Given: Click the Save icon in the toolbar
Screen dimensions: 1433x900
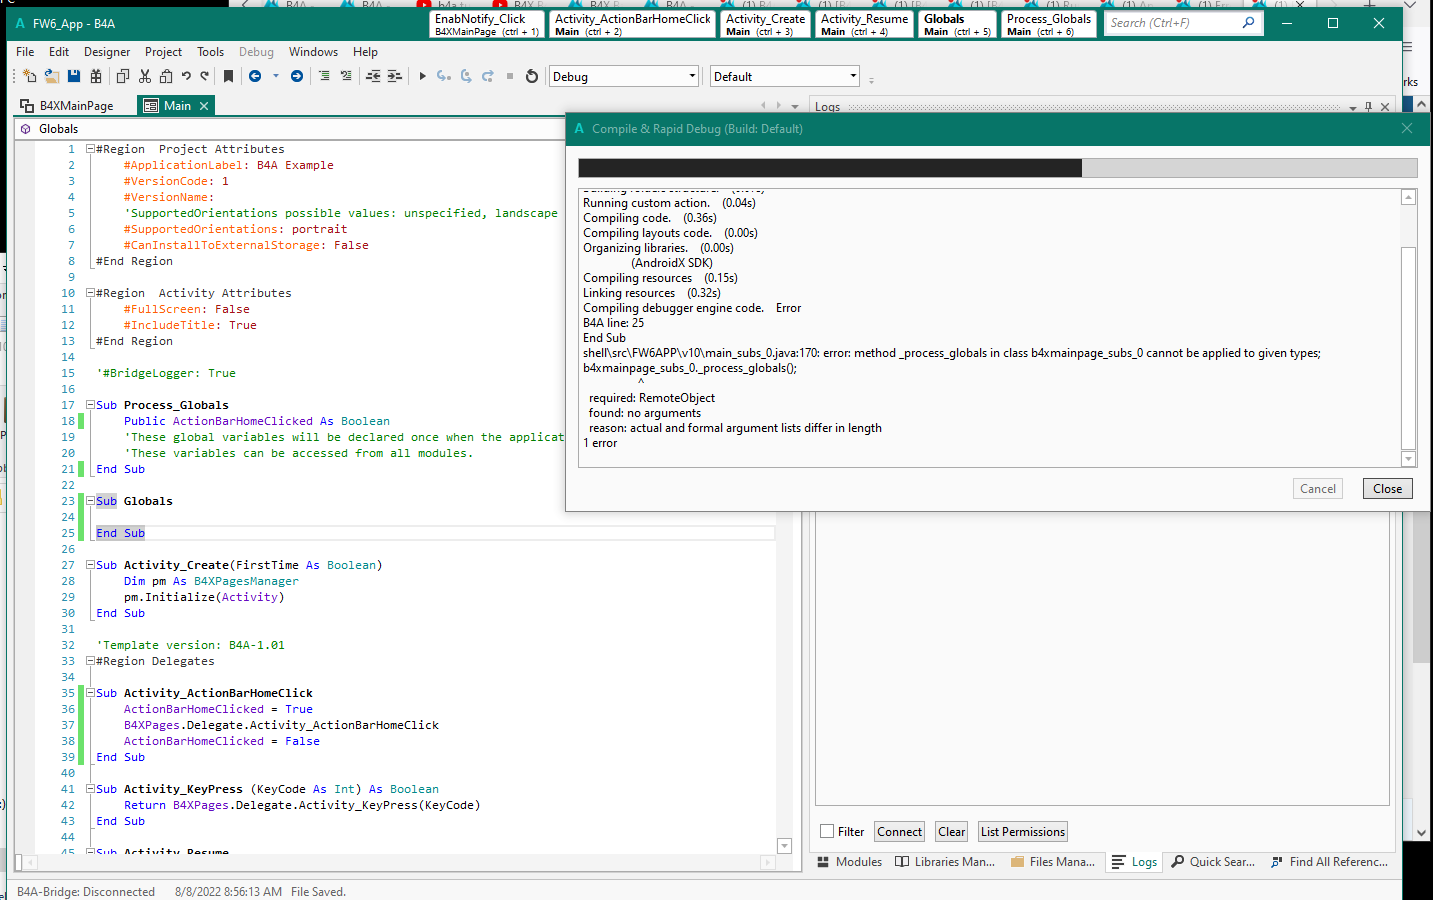Looking at the screenshot, I should point(73,76).
